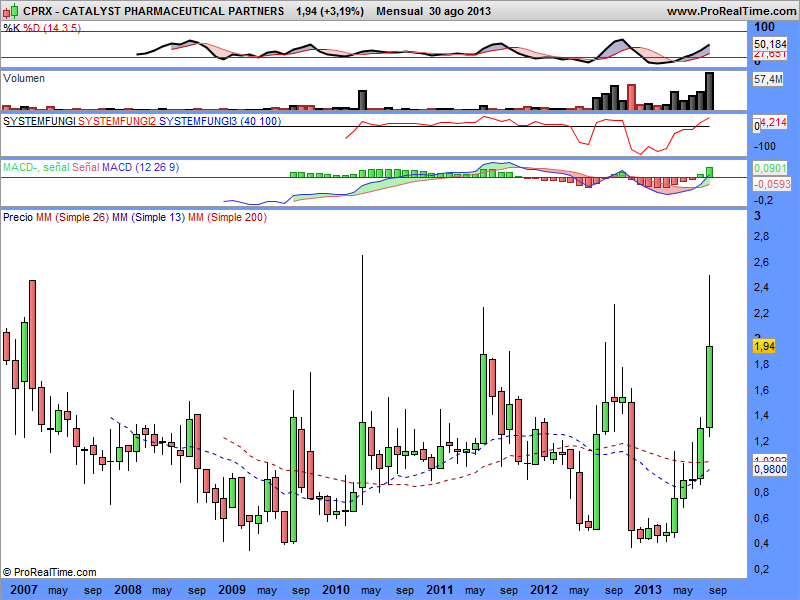
Task: Click the %K stochastic label
Action: [11, 28]
